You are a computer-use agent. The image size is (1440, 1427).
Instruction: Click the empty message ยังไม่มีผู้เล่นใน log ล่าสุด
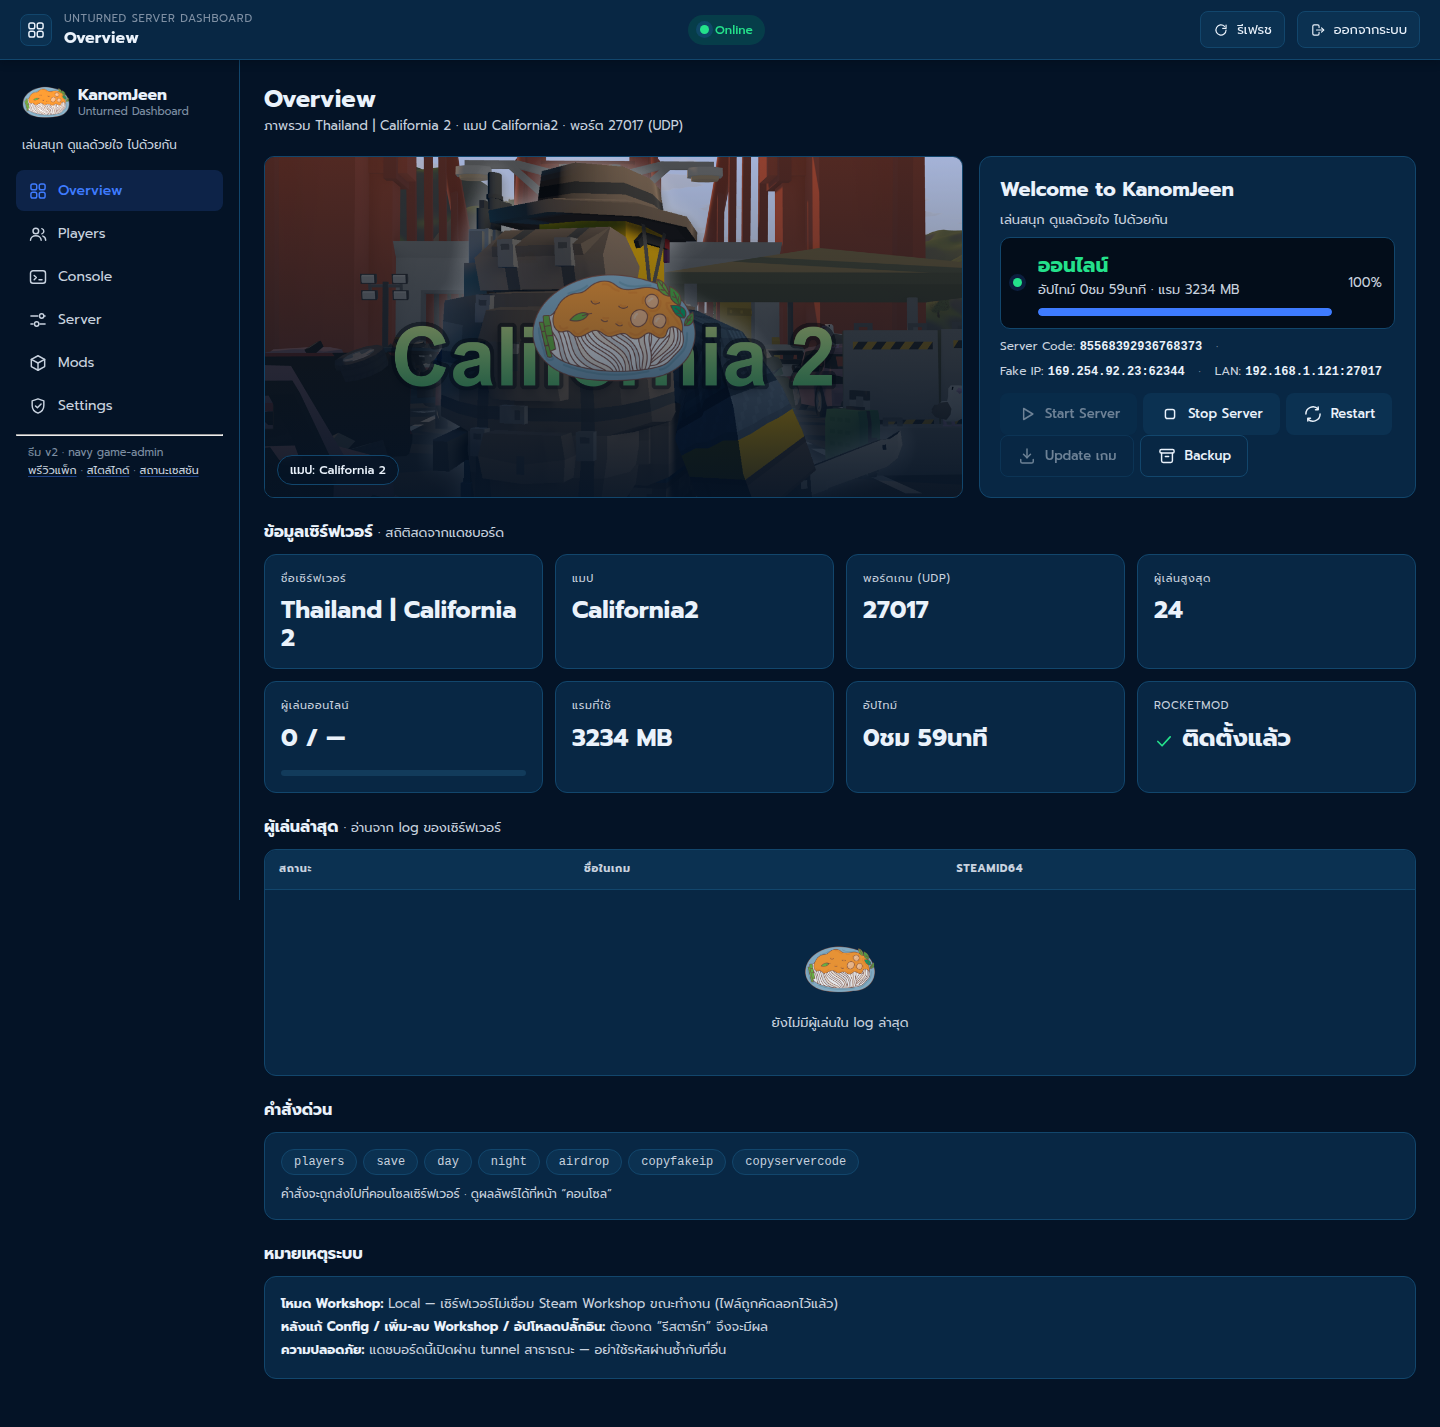click(840, 1023)
